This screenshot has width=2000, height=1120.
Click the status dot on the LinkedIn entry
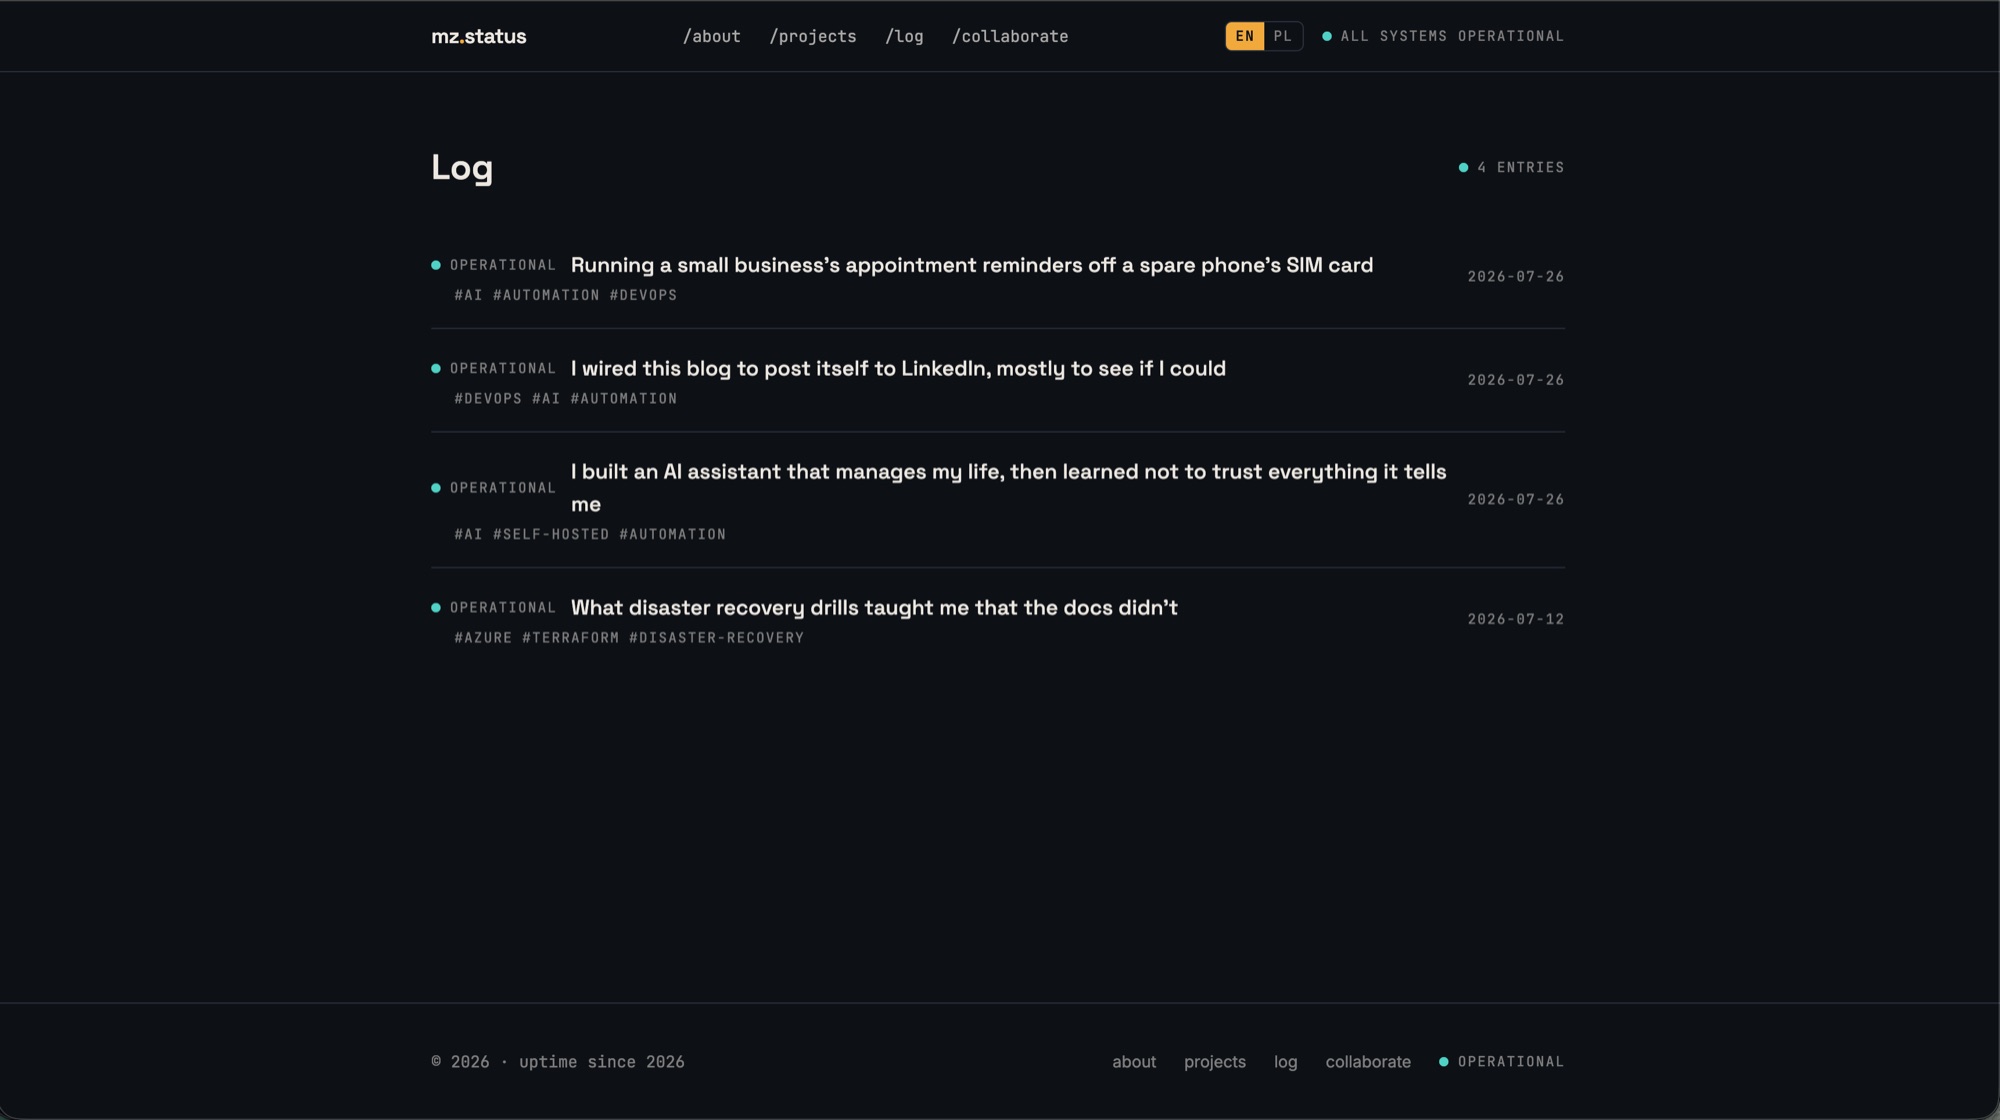coord(436,368)
